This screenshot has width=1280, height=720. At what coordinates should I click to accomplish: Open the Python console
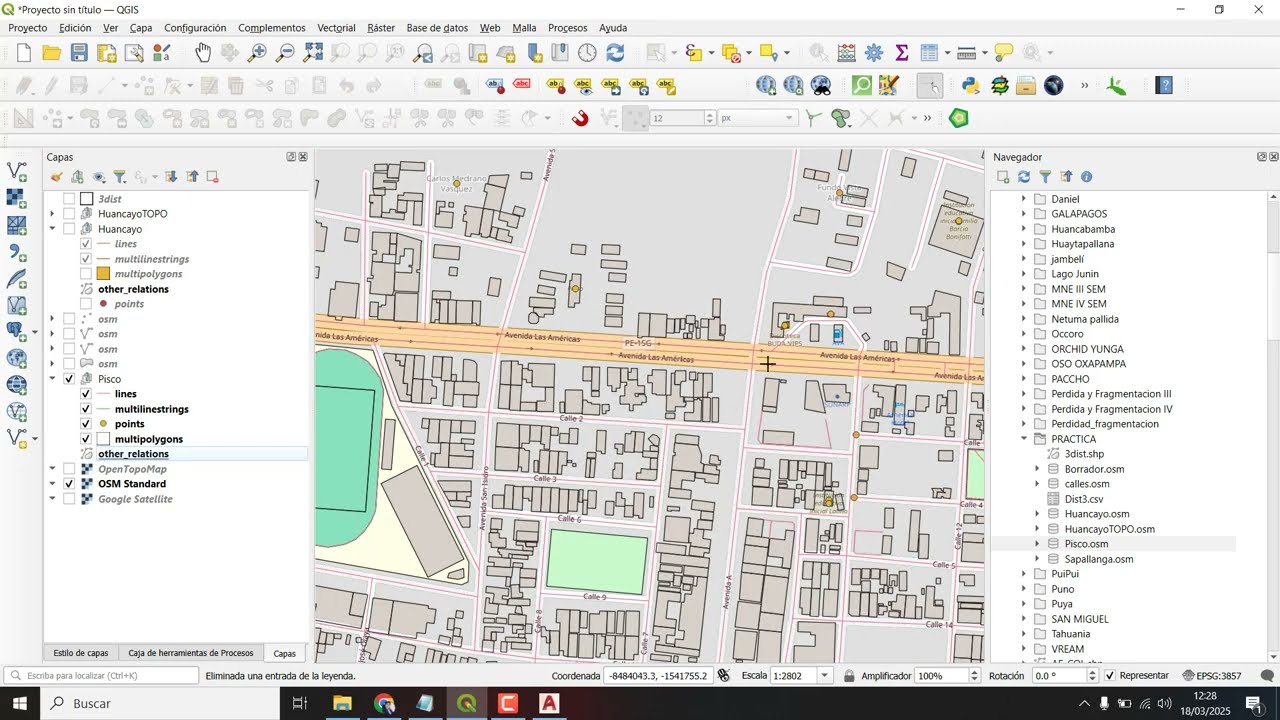[970, 86]
